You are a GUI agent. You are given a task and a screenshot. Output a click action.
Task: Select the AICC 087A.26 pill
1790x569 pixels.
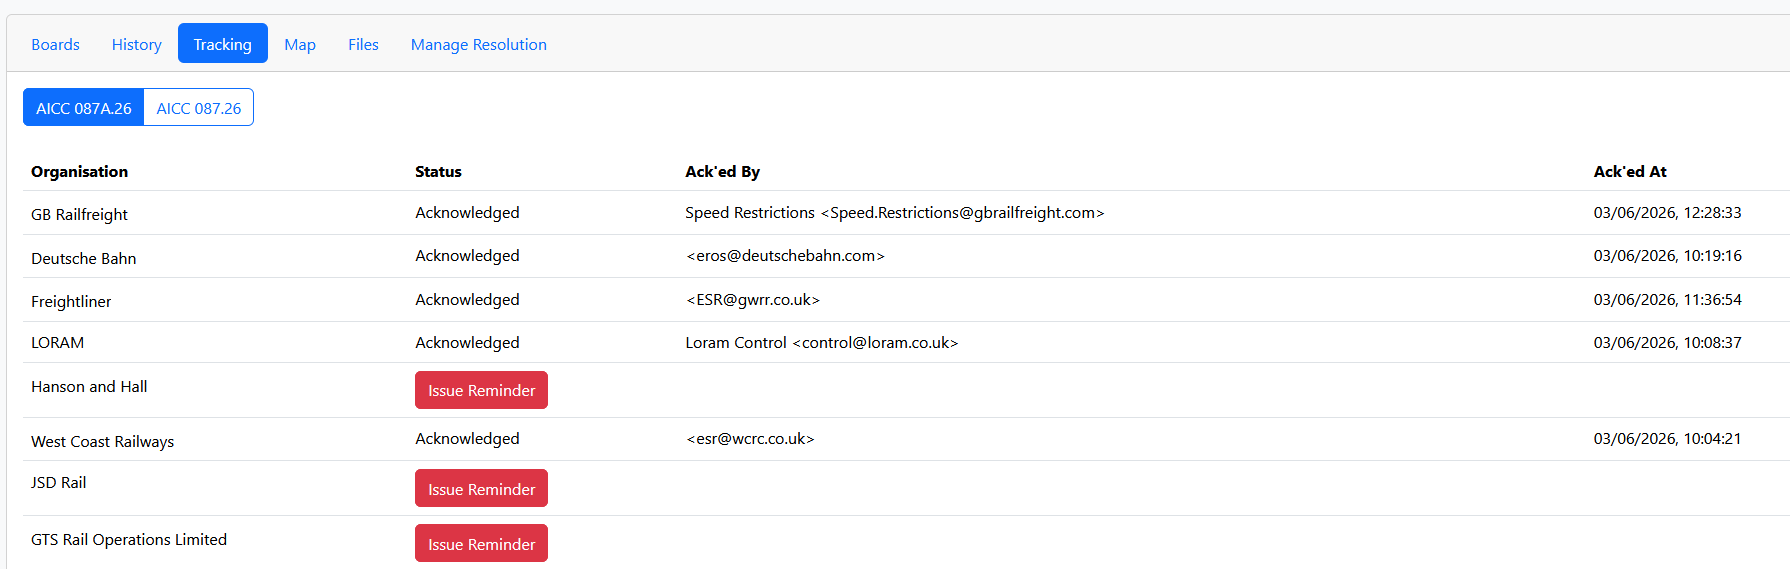84,108
